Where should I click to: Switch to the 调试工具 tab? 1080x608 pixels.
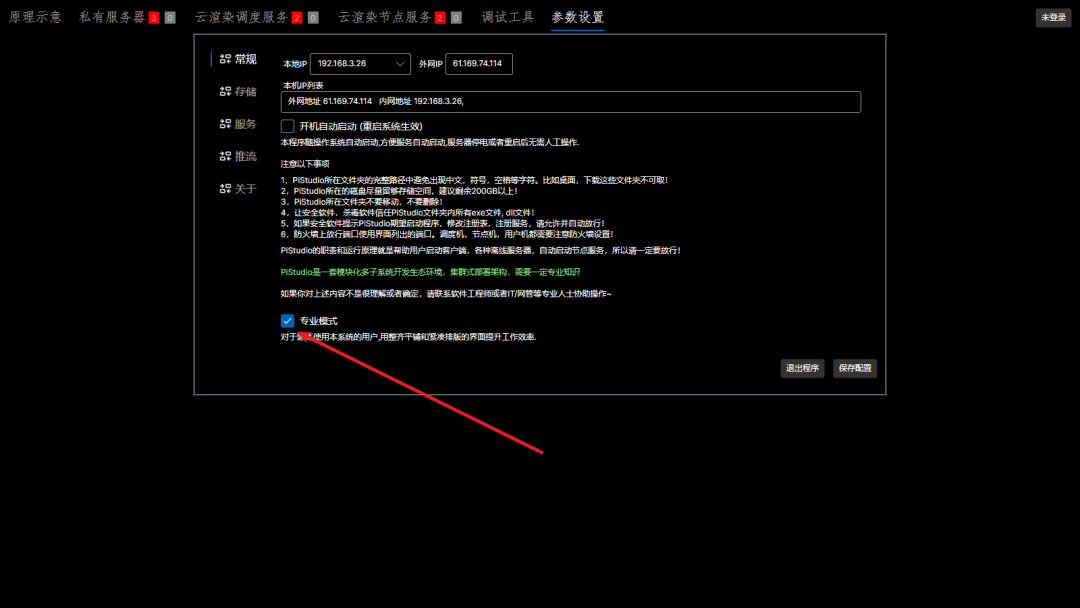coord(508,17)
